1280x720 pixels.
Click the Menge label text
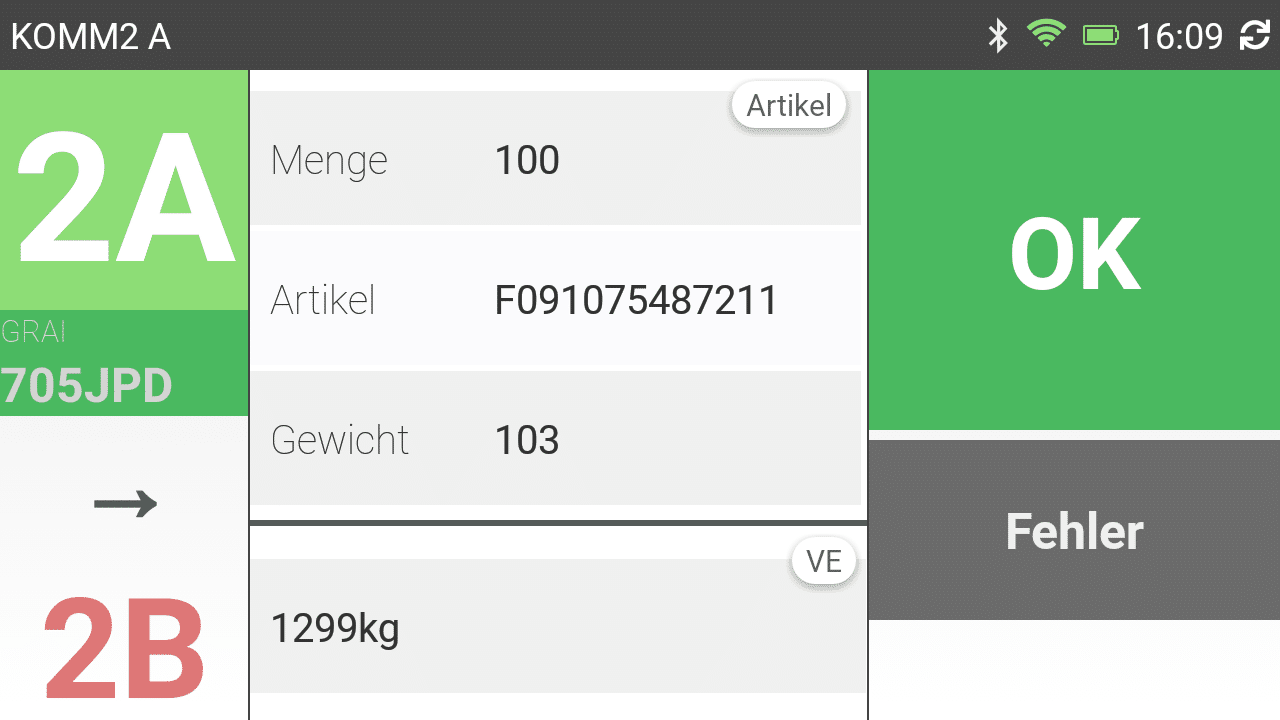[x=329, y=160]
